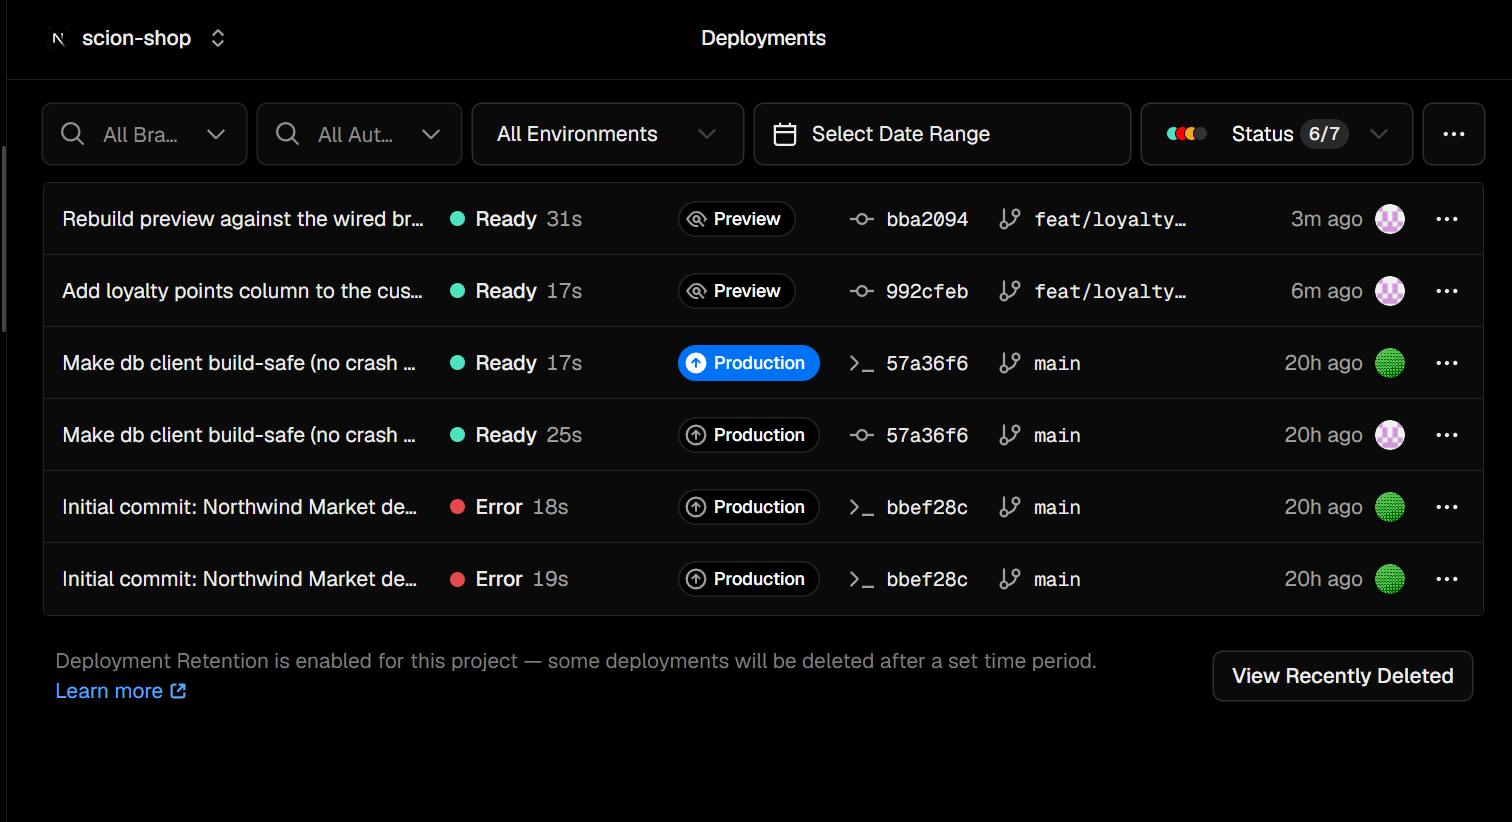Click the green avatar on blue Production row
The image size is (1512, 822).
click(x=1390, y=363)
